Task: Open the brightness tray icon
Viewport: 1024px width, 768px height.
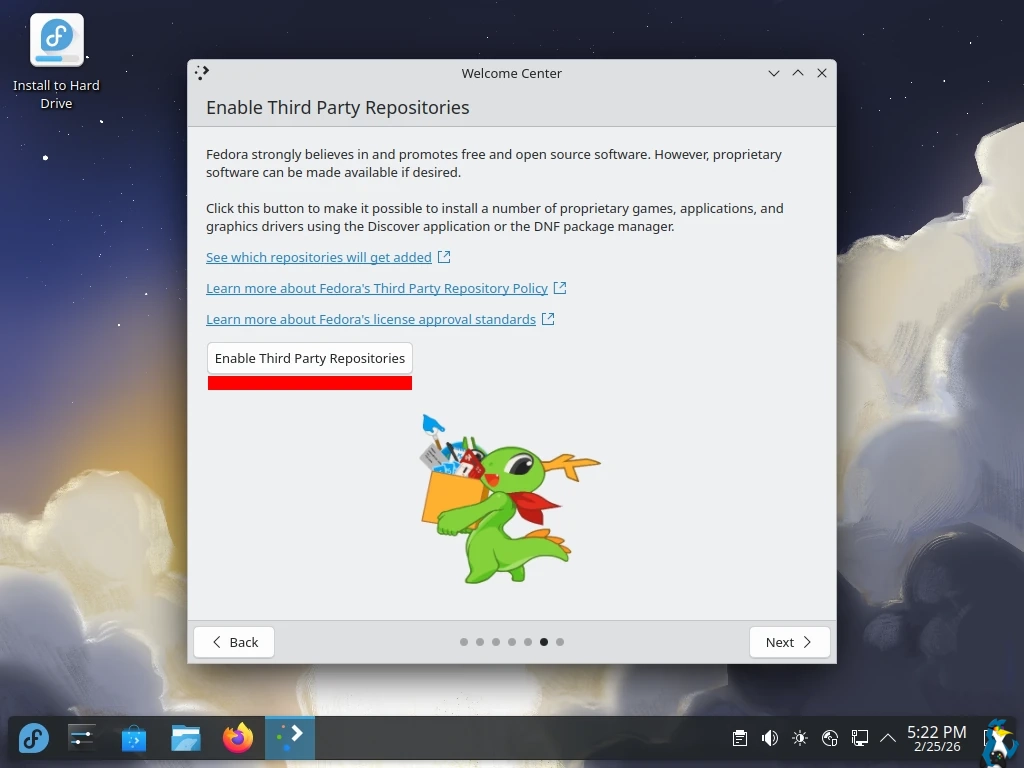Action: pos(799,739)
